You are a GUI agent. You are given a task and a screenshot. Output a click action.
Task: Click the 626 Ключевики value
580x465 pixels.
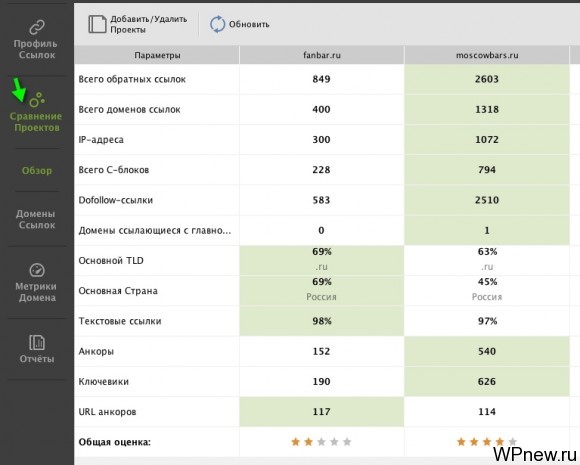(x=487, y=382)
